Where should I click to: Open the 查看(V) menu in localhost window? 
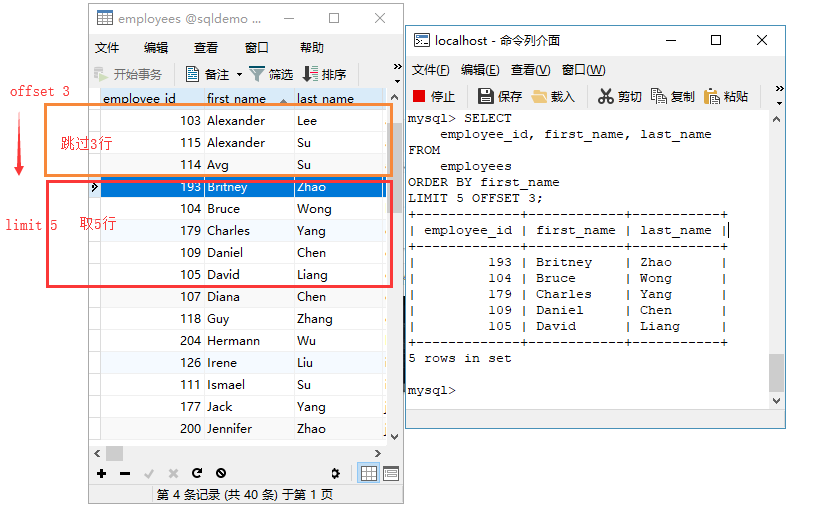click(530, 70)
